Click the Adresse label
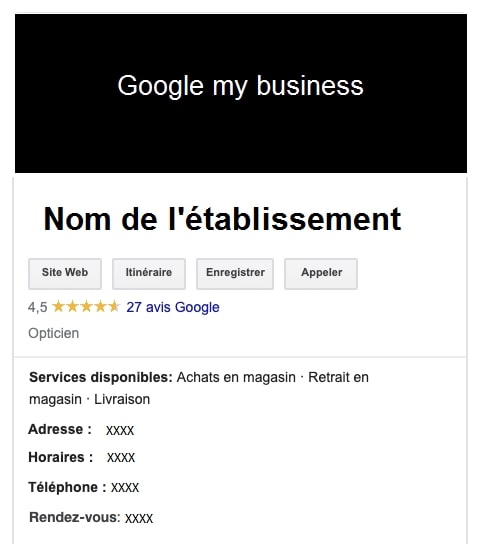The image size is (492, 544). pyautogui.click(x=60, y=429)
